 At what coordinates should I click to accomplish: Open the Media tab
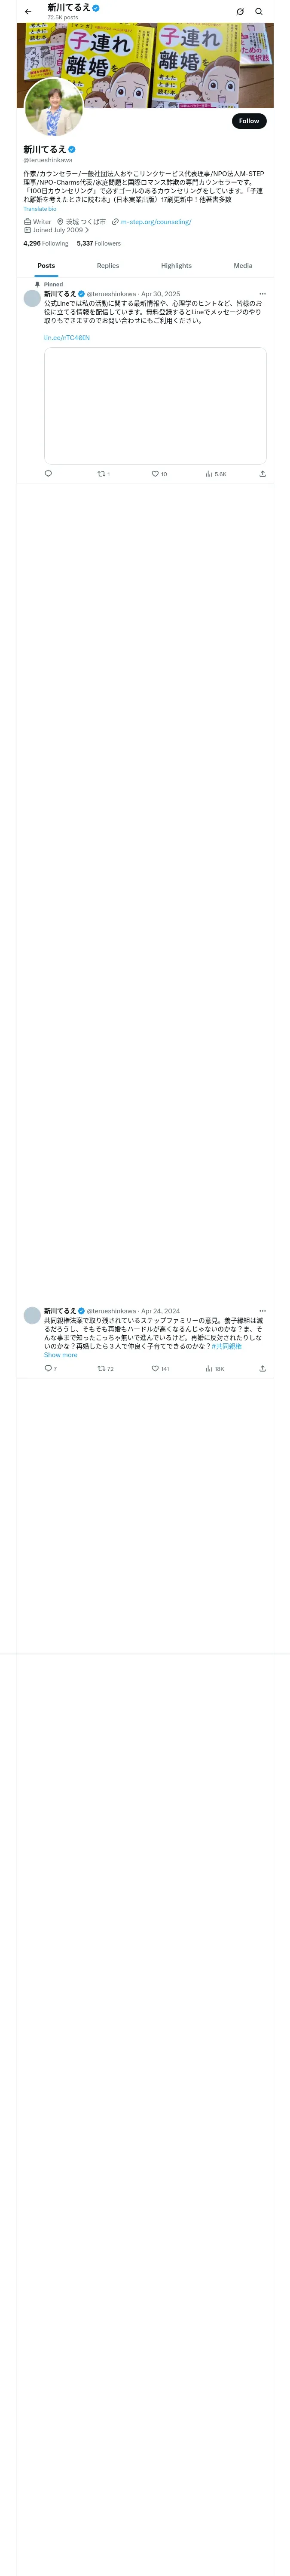point(243,266)
